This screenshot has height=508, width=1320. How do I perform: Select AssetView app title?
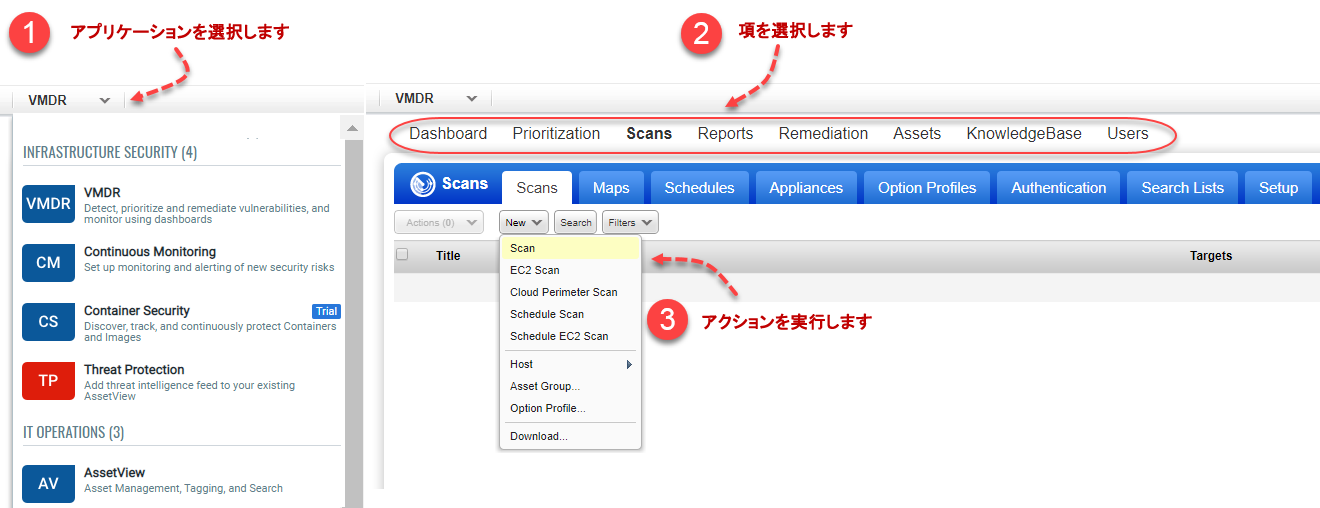click(115, 473)
